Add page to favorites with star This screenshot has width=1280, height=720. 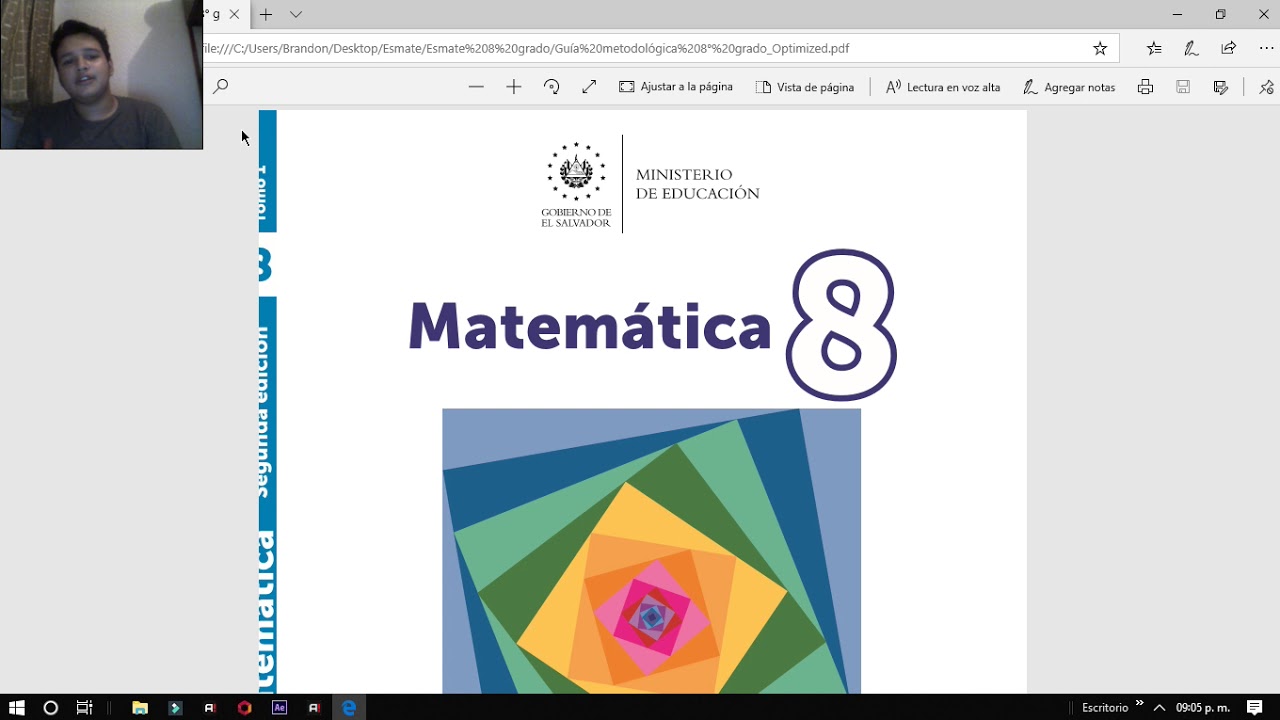tap(1100, 48)
